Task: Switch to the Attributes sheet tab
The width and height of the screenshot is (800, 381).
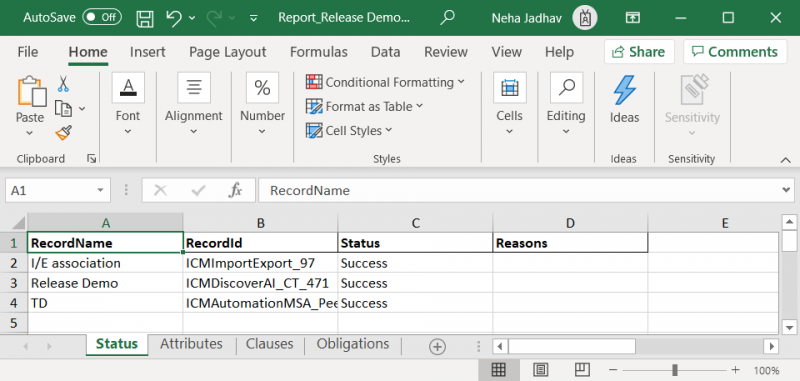Action: (191, 344)
